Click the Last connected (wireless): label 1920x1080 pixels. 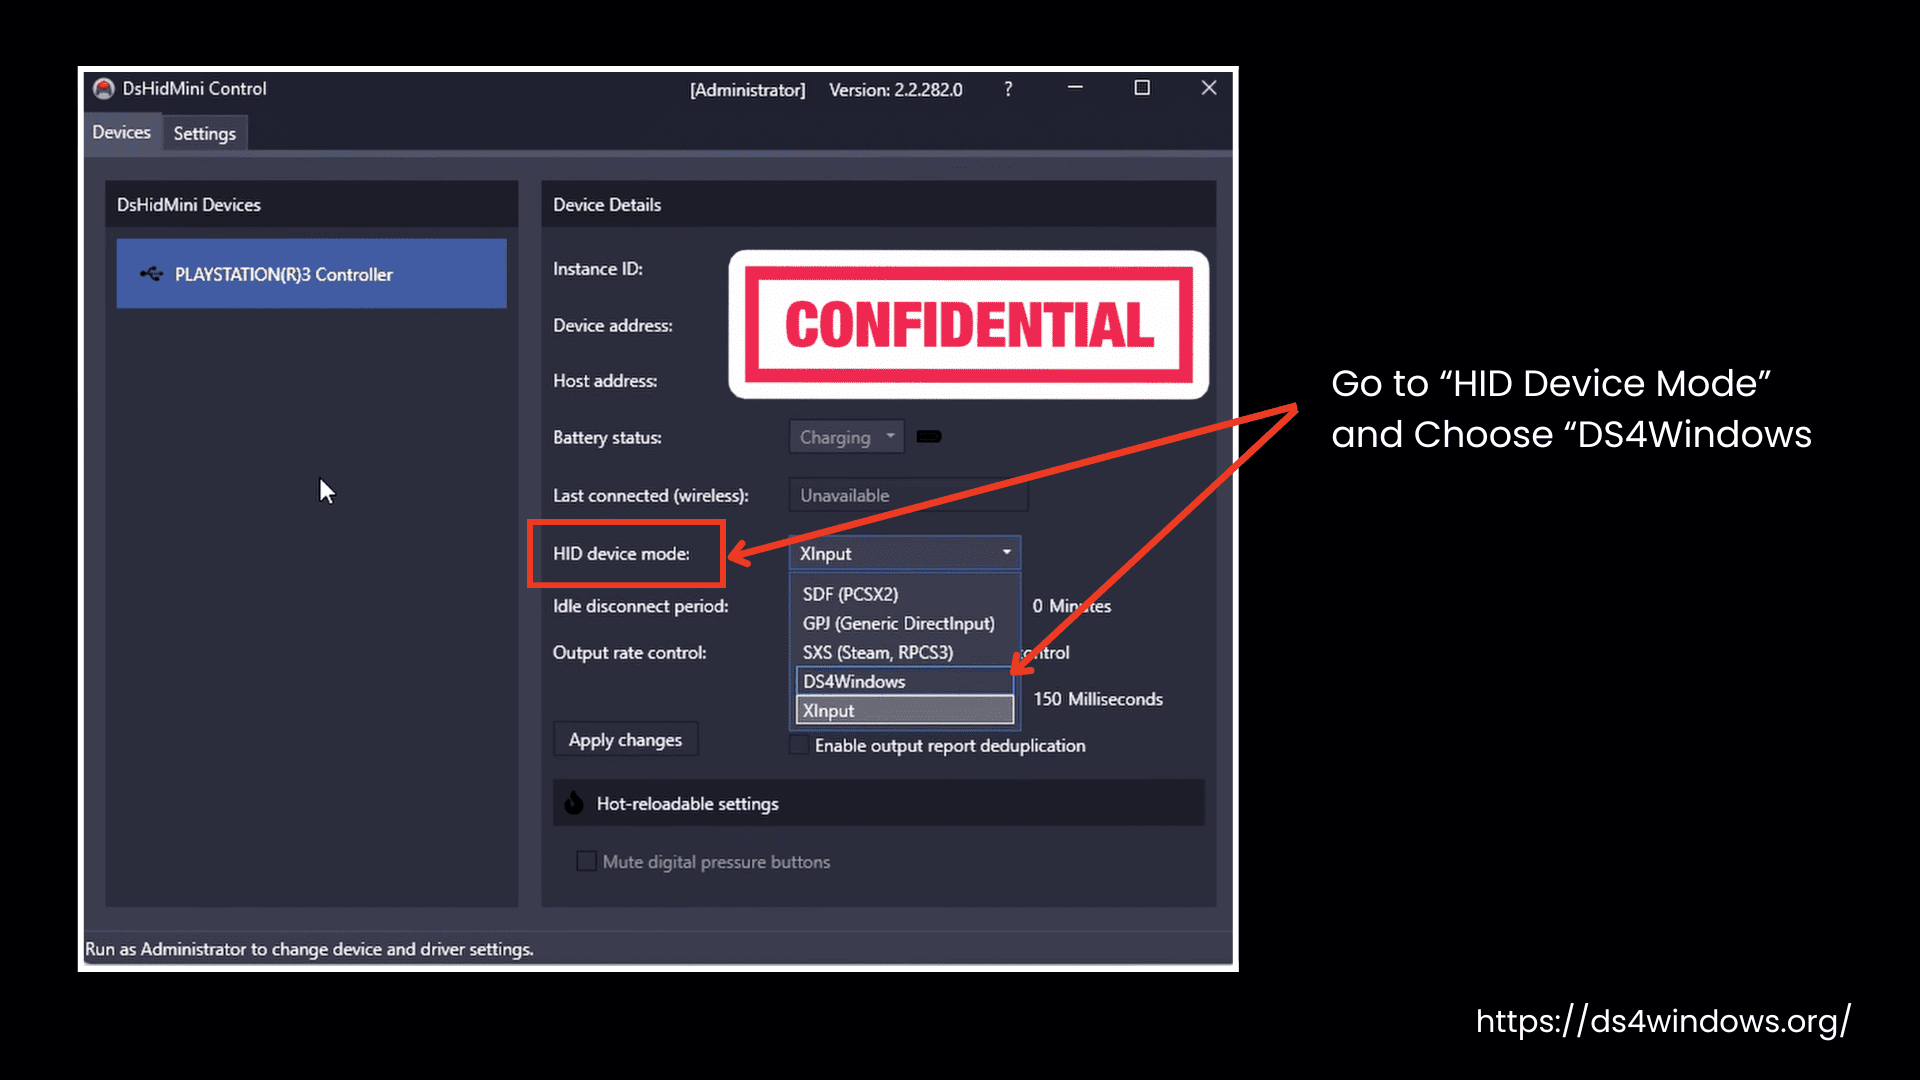[x=651, y=496]
